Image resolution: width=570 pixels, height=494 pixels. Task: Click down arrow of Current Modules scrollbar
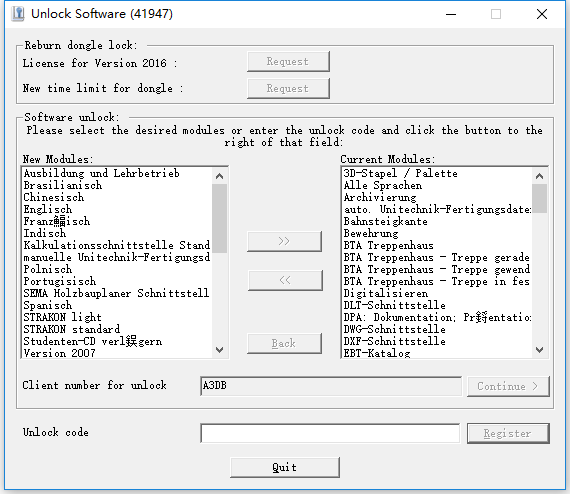pos(539,350)
